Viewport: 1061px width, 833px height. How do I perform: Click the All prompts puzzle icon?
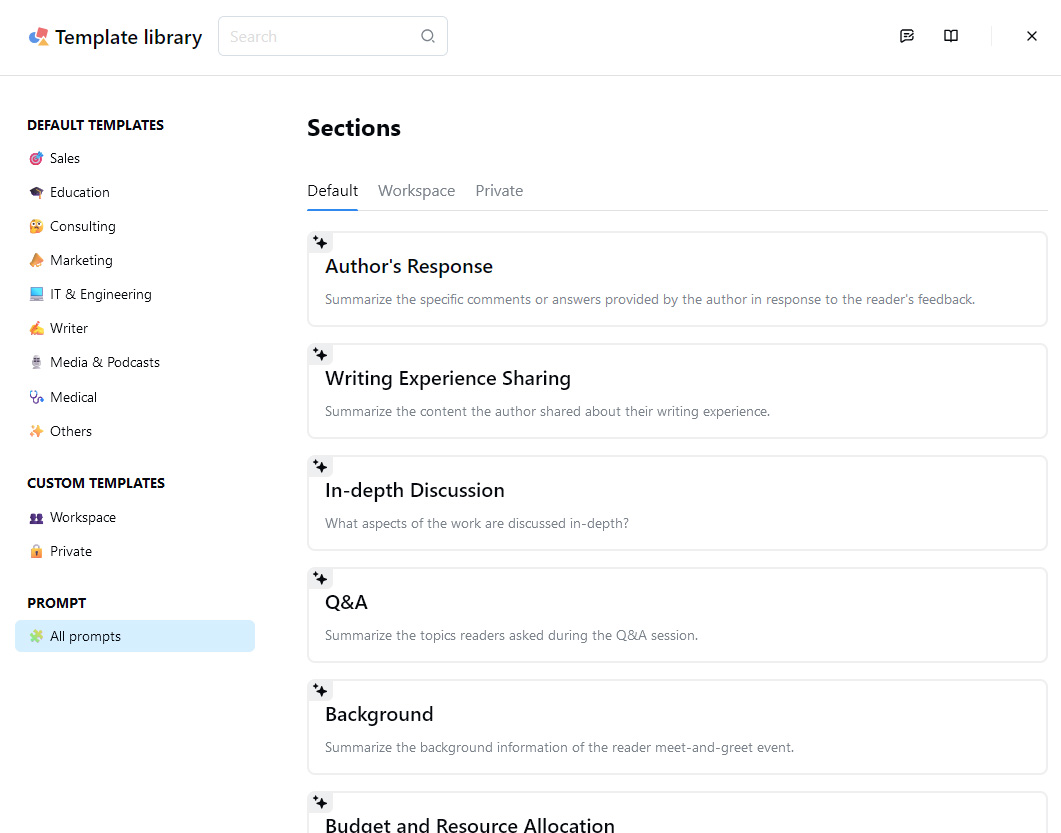click(36, 636)
